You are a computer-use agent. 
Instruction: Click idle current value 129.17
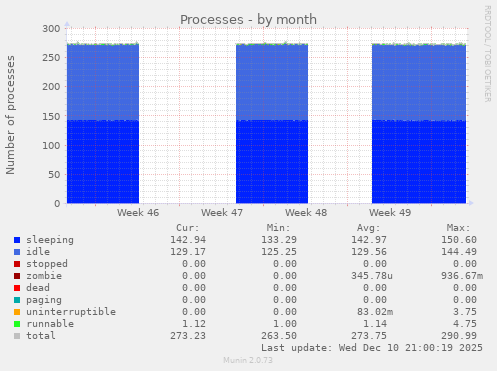[x=188, y=252]
